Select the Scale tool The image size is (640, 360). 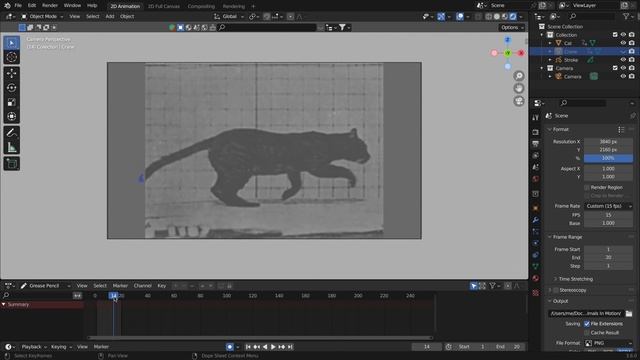pyautogui.click(x=11, y=102)
